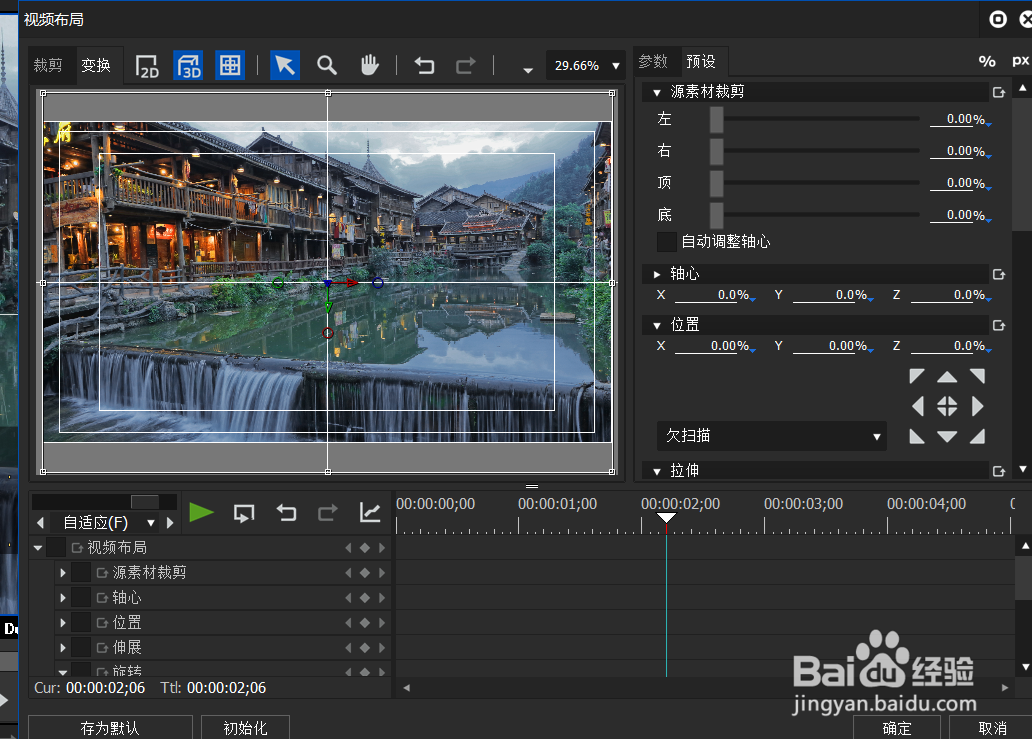Align position to top-right arrow

pos(977,376)
